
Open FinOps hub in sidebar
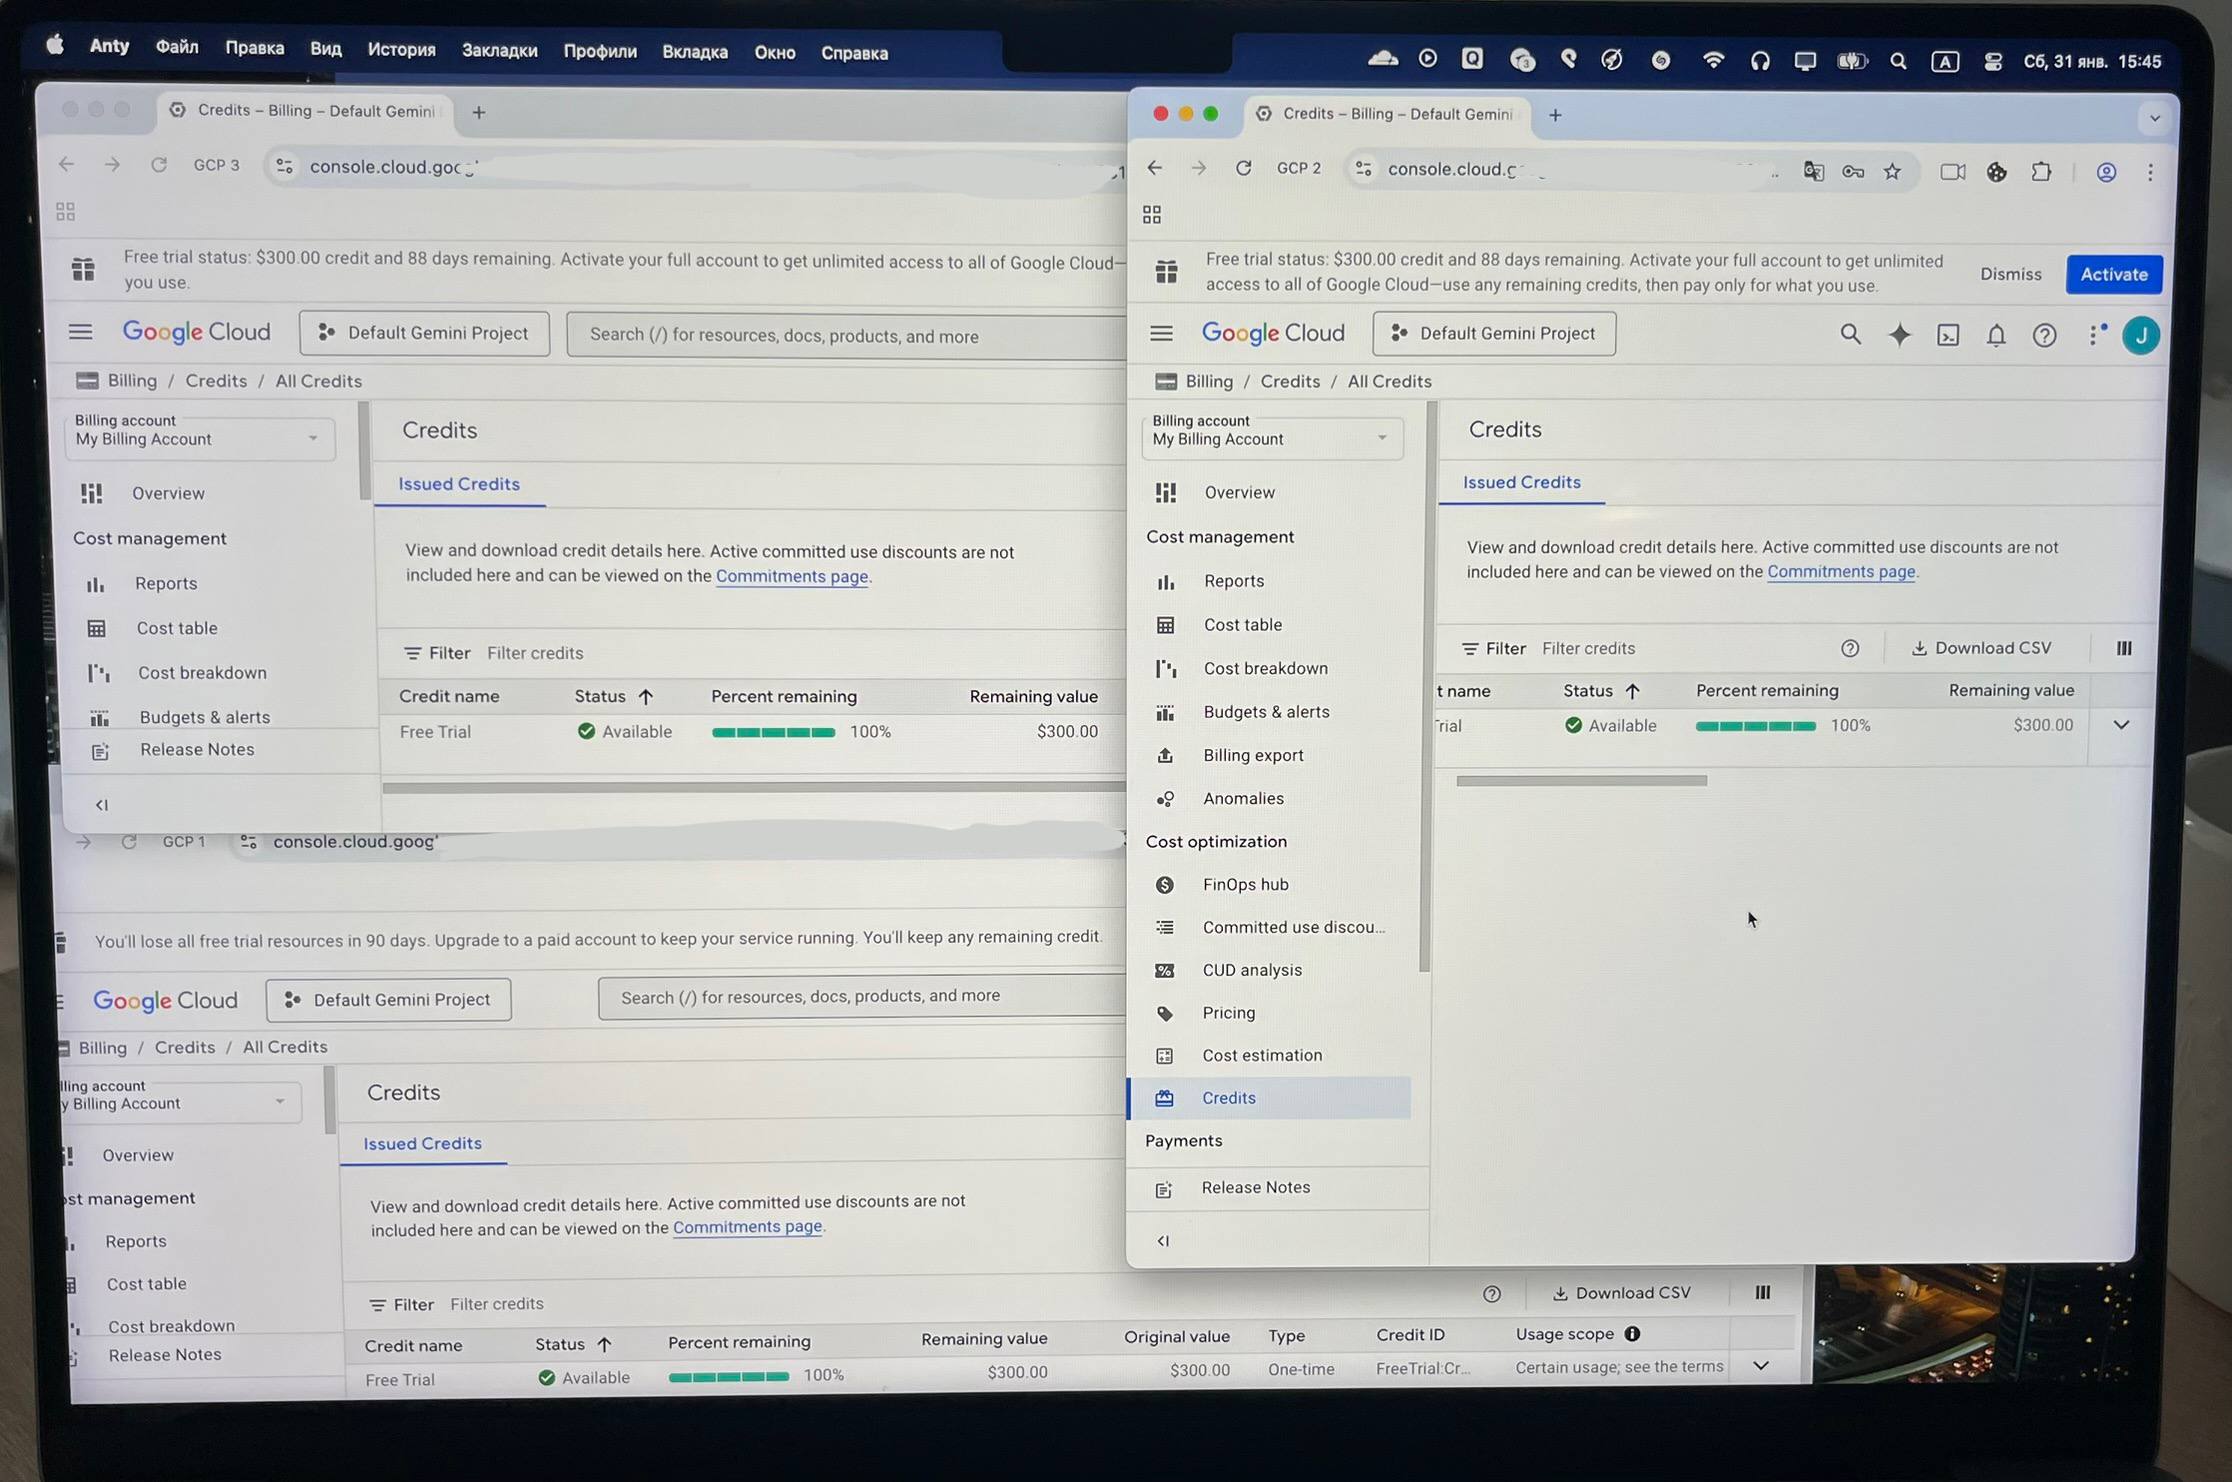point(1245,884)
